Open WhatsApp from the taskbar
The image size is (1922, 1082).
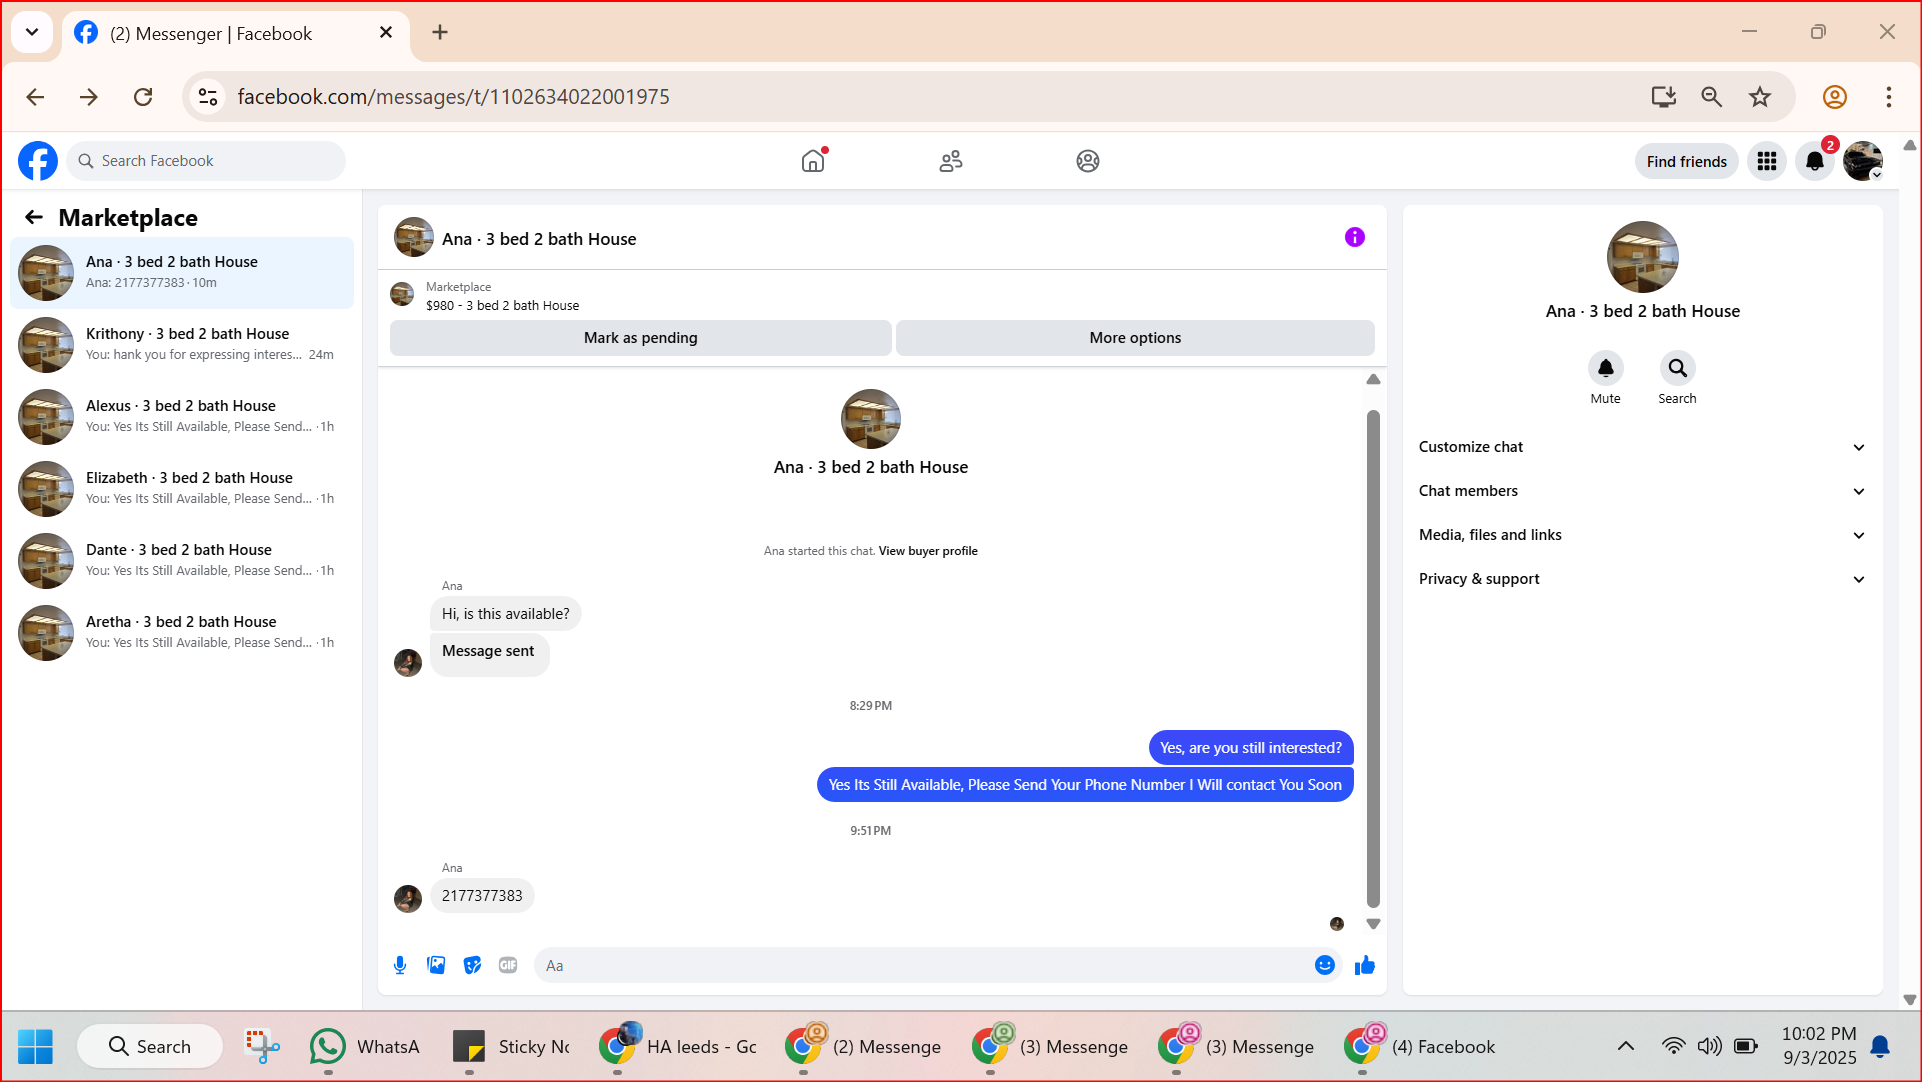pos(364,1046)
